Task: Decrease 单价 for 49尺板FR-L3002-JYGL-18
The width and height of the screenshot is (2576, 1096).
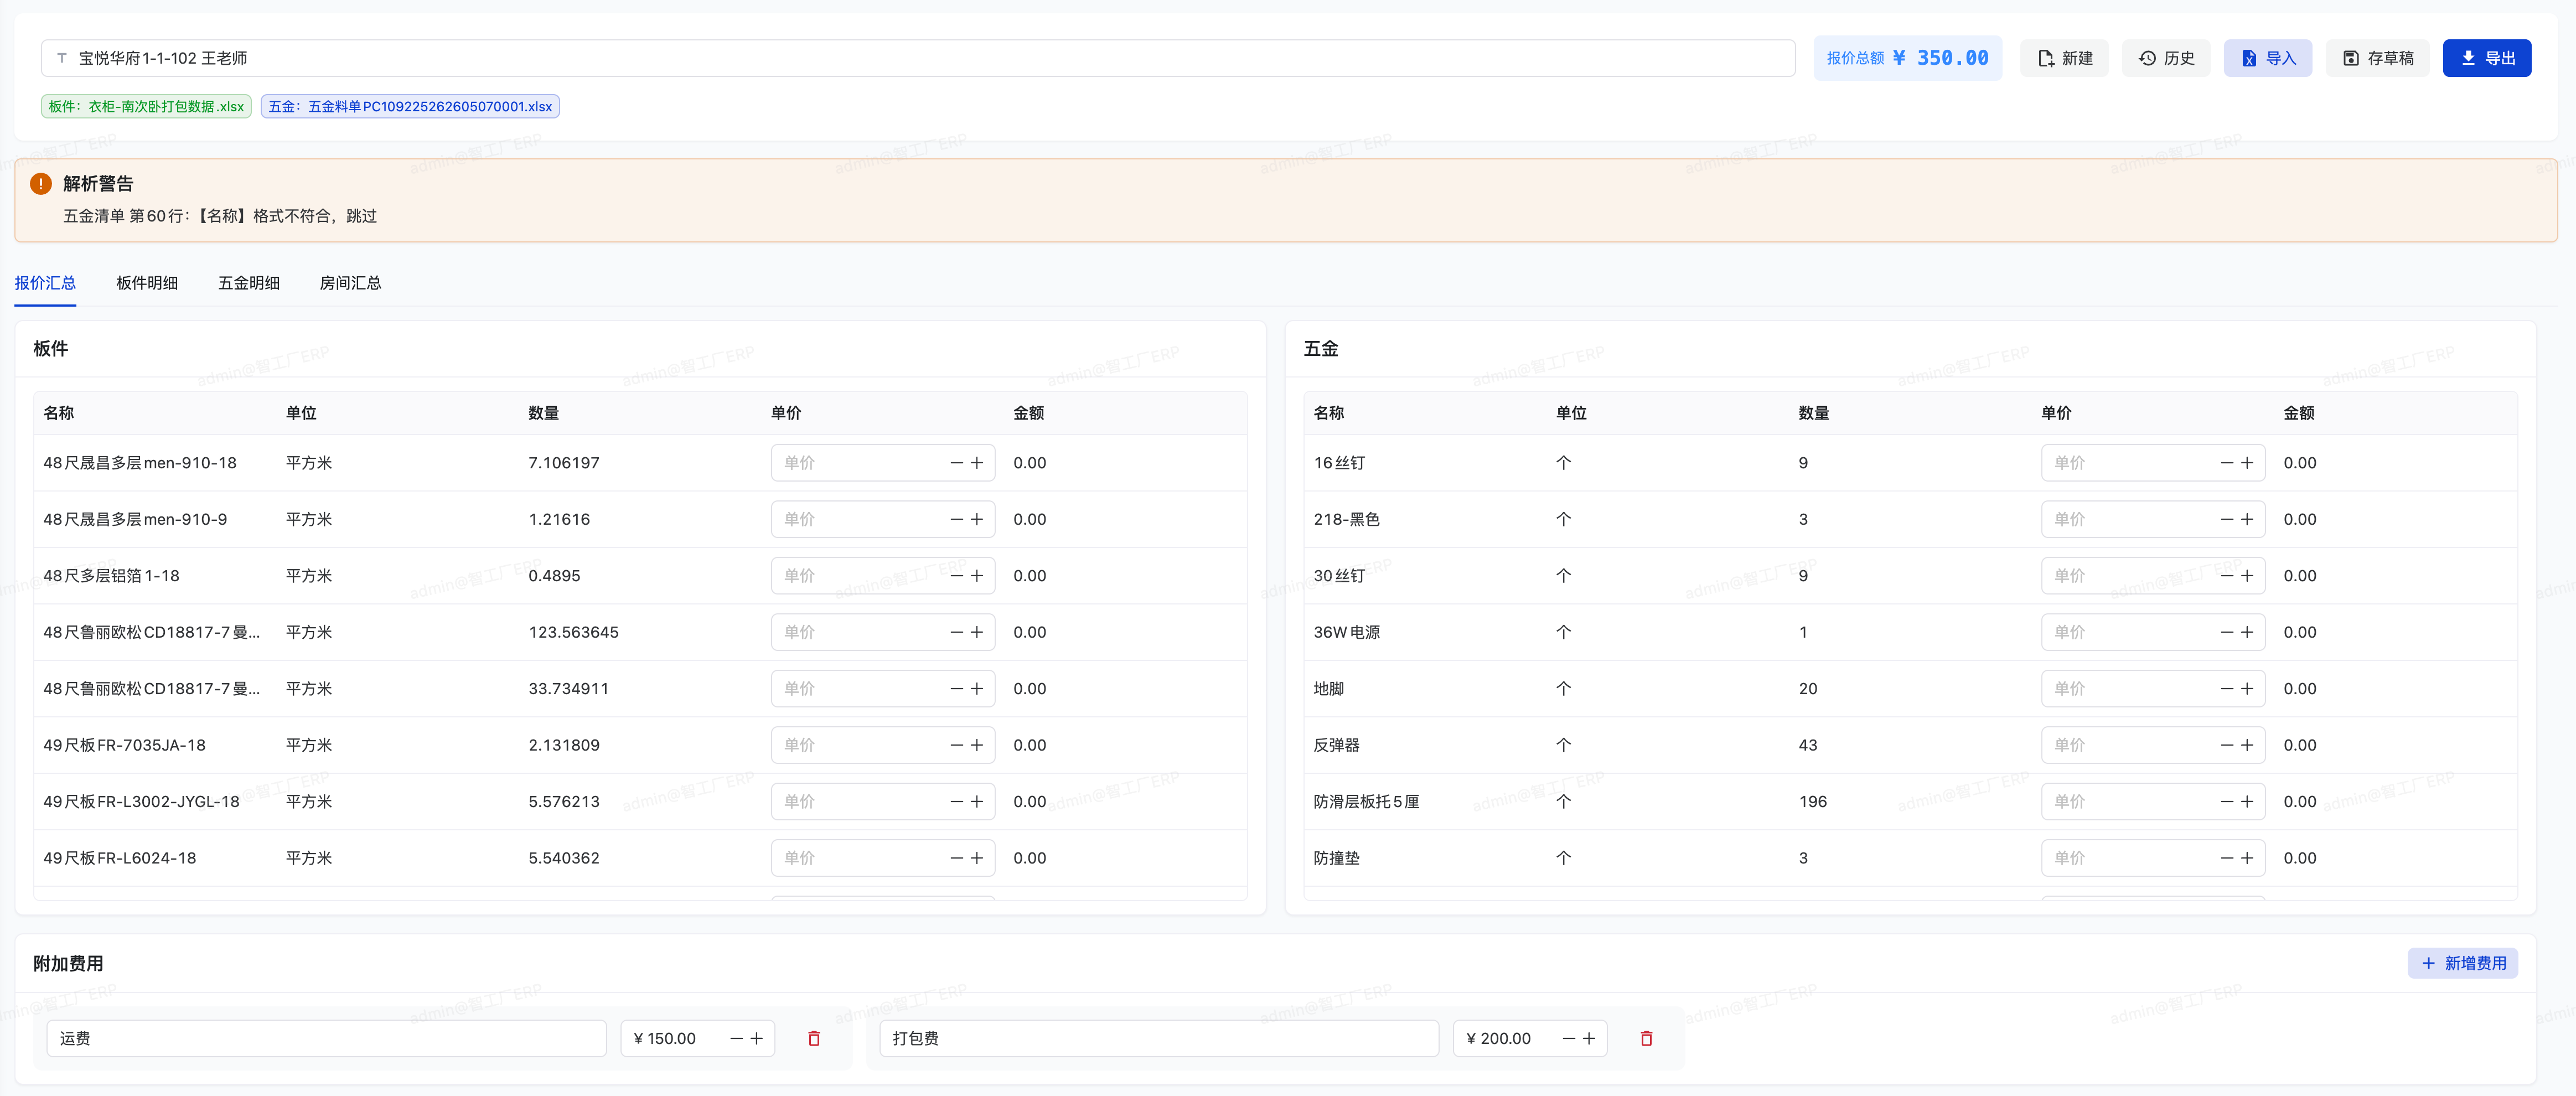Action: pos(956,802)
